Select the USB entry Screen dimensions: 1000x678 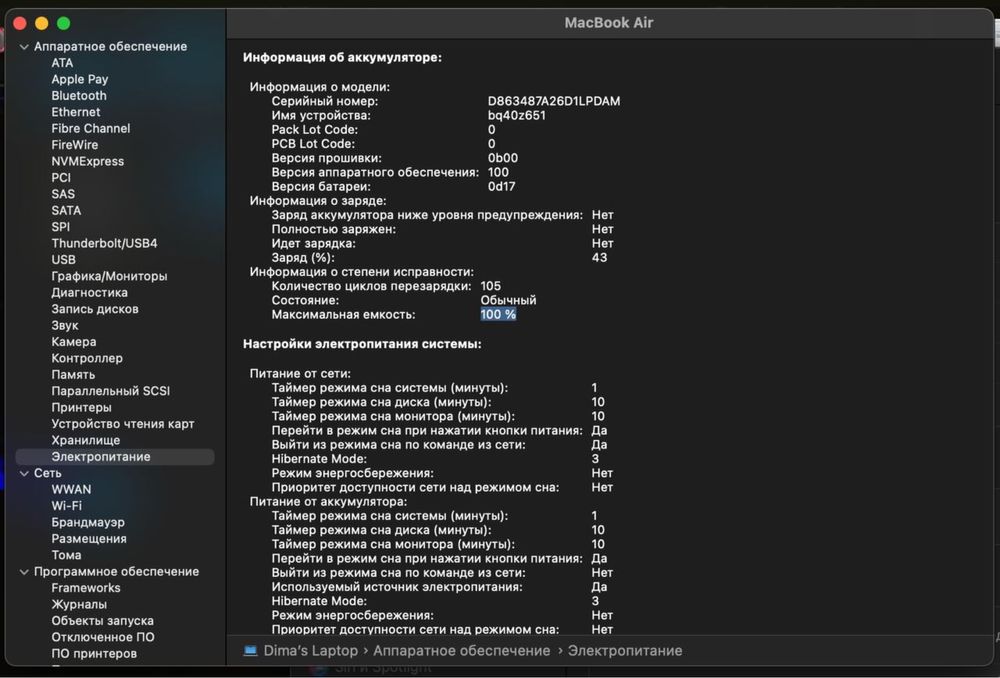(63, 260)
